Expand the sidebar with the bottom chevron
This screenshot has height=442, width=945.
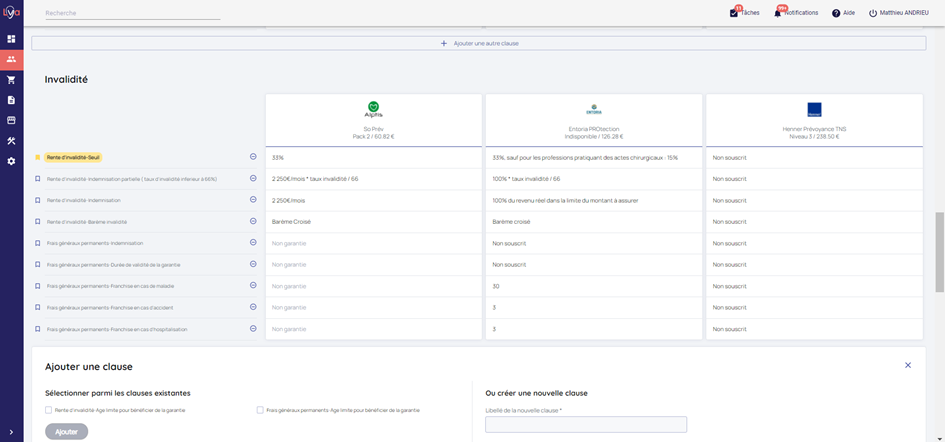click(11, 432)
